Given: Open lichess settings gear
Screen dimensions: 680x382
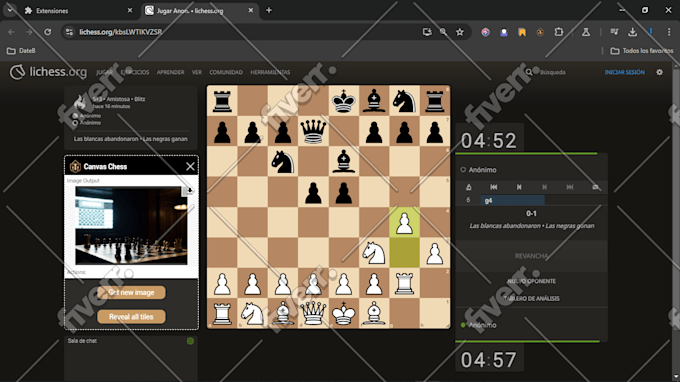Looking at the screenshot, I should 659,72.
